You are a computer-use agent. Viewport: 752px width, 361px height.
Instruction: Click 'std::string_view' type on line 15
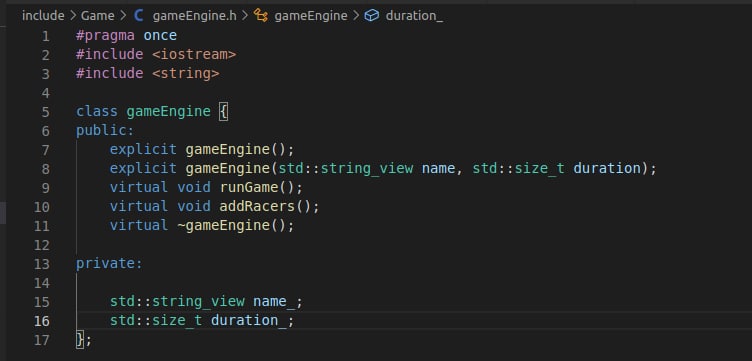[x=177, y=302]
